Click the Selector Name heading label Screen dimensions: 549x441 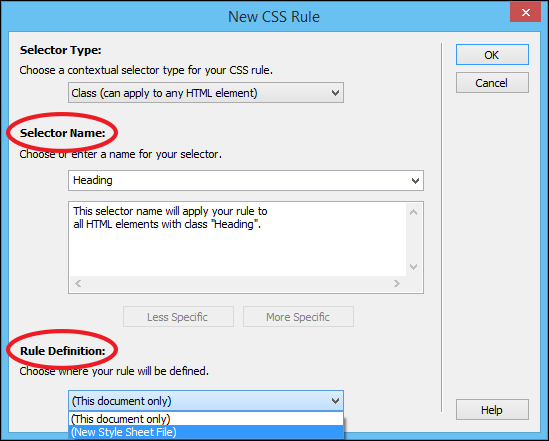[x=63, y=133]
